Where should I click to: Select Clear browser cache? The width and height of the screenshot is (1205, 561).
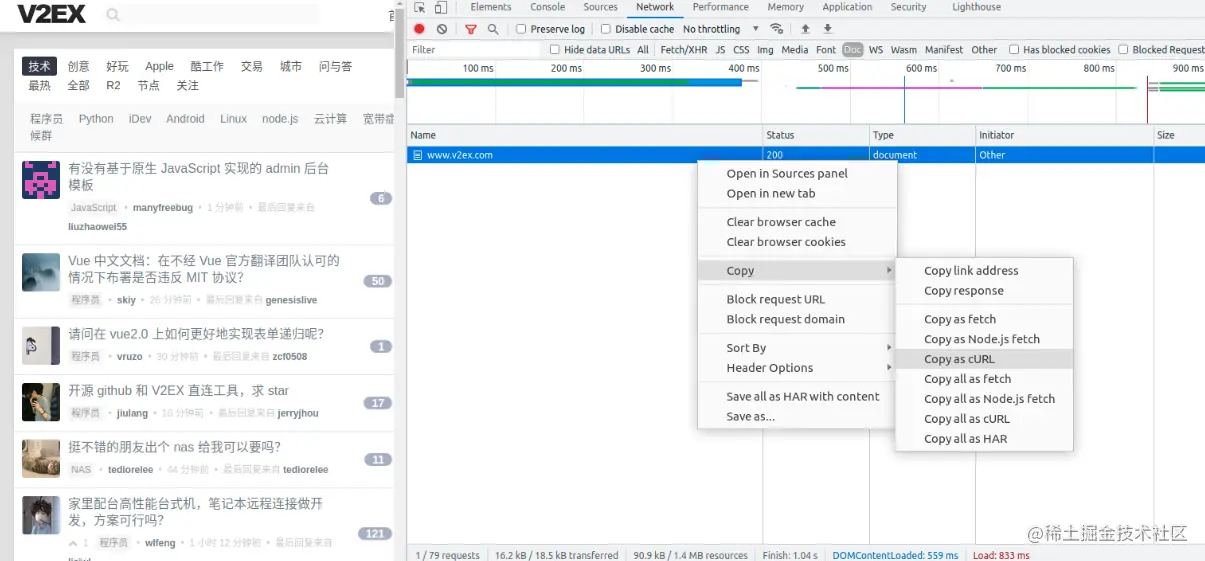797,222
